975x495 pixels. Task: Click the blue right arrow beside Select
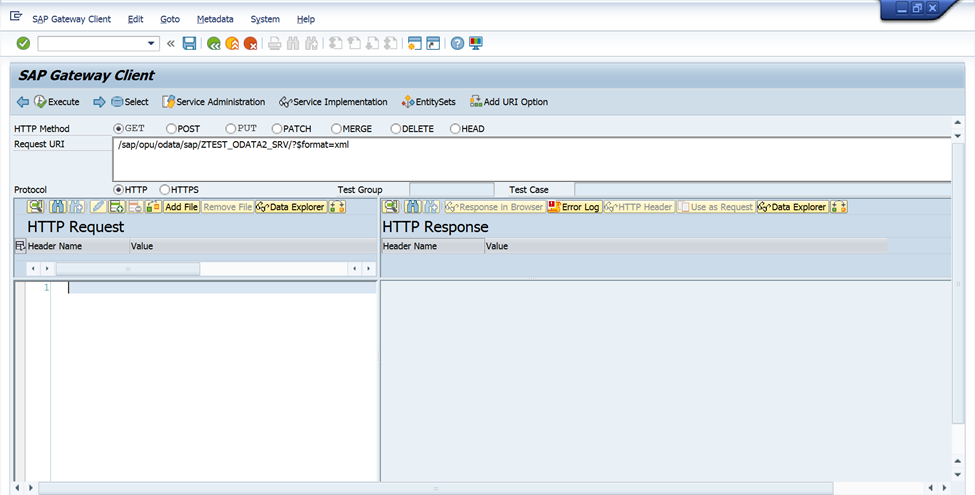pyautogui.click(x=99, y=102)
